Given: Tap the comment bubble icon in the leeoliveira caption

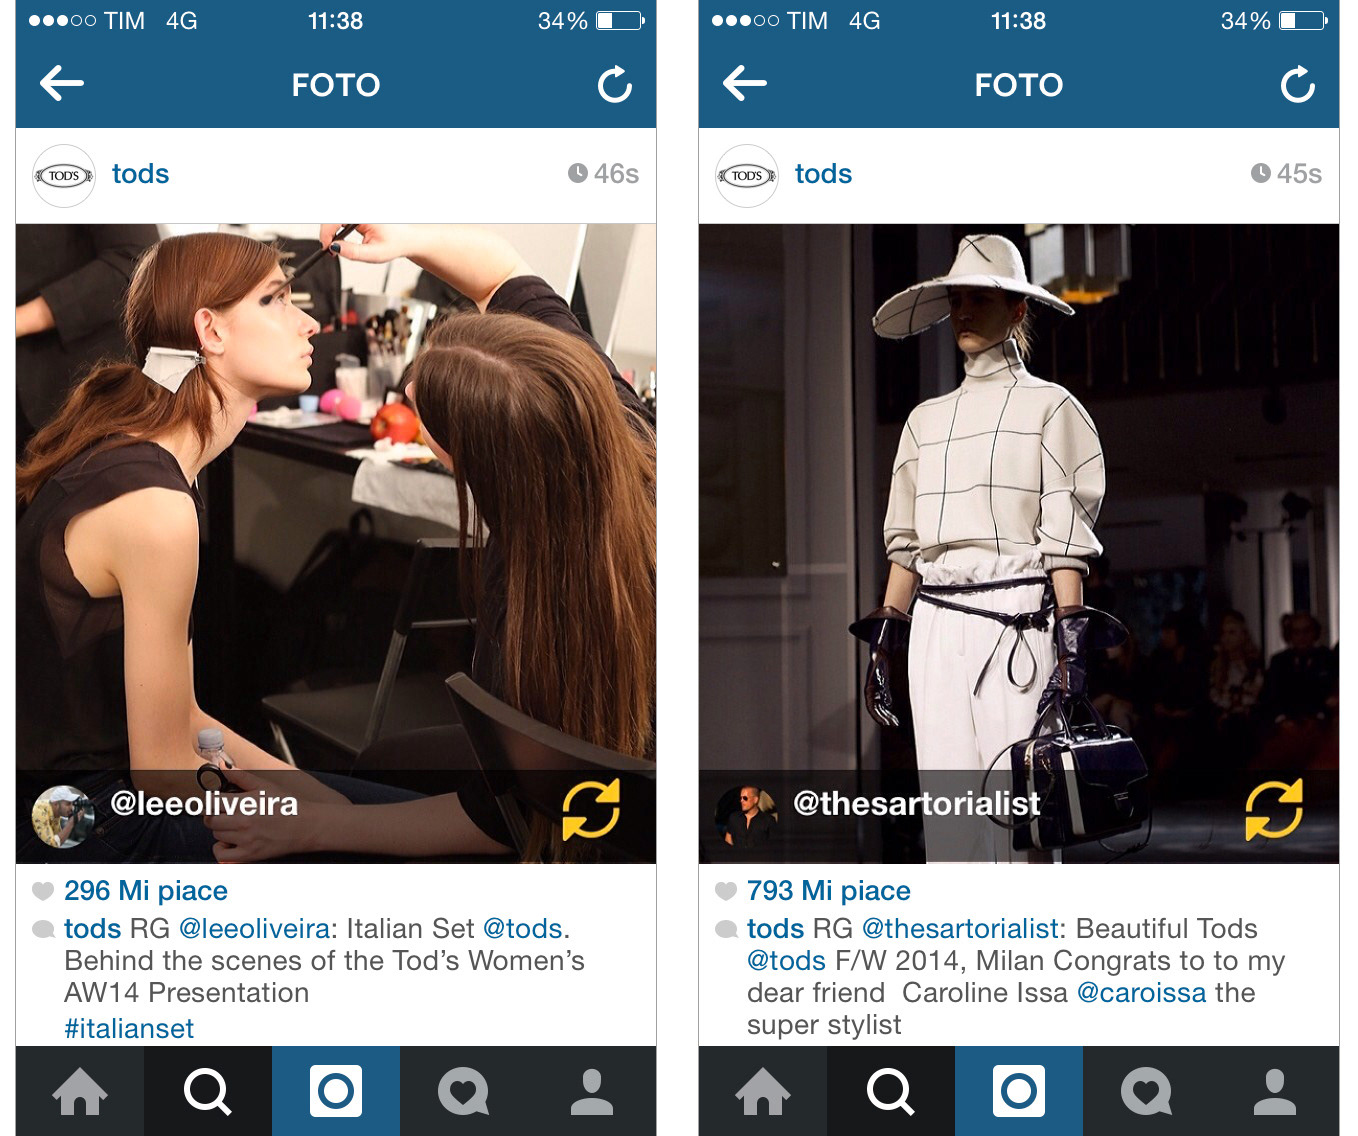Looking at the screenshot, I should [x=44, y=929].
